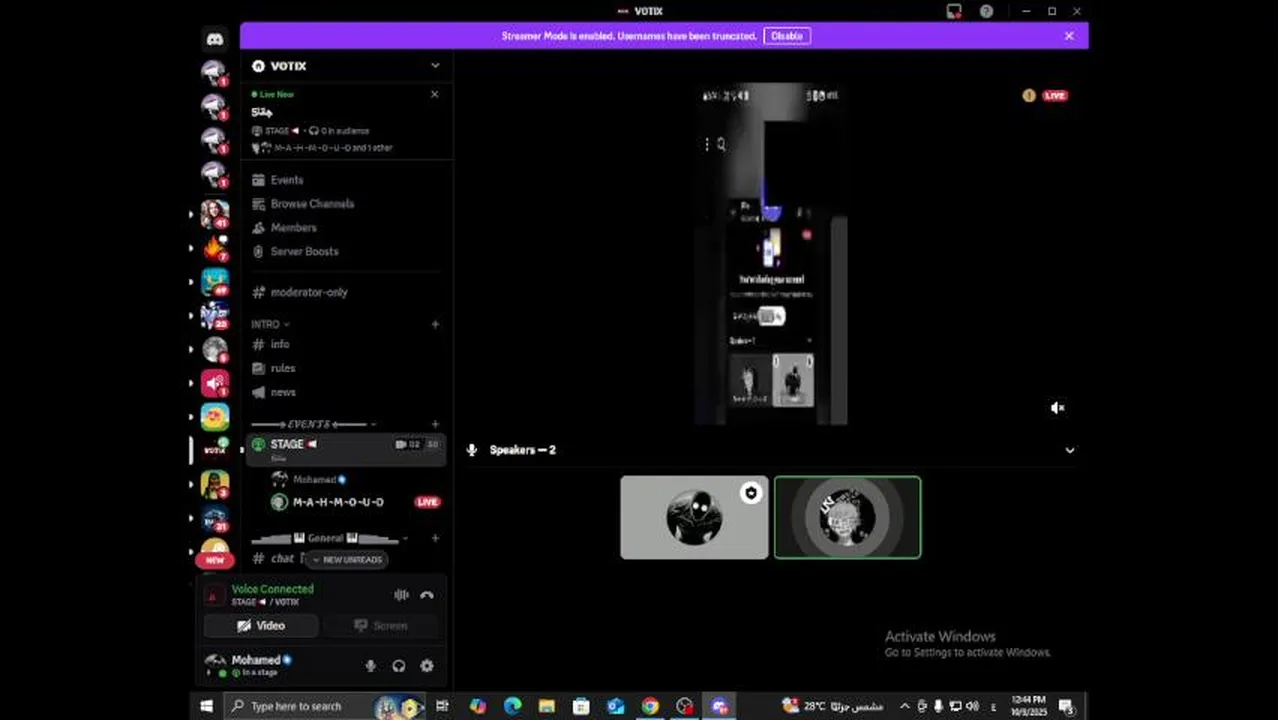Open Outlook from the taskbar
Screen dimensions: 1278x720
615,706
